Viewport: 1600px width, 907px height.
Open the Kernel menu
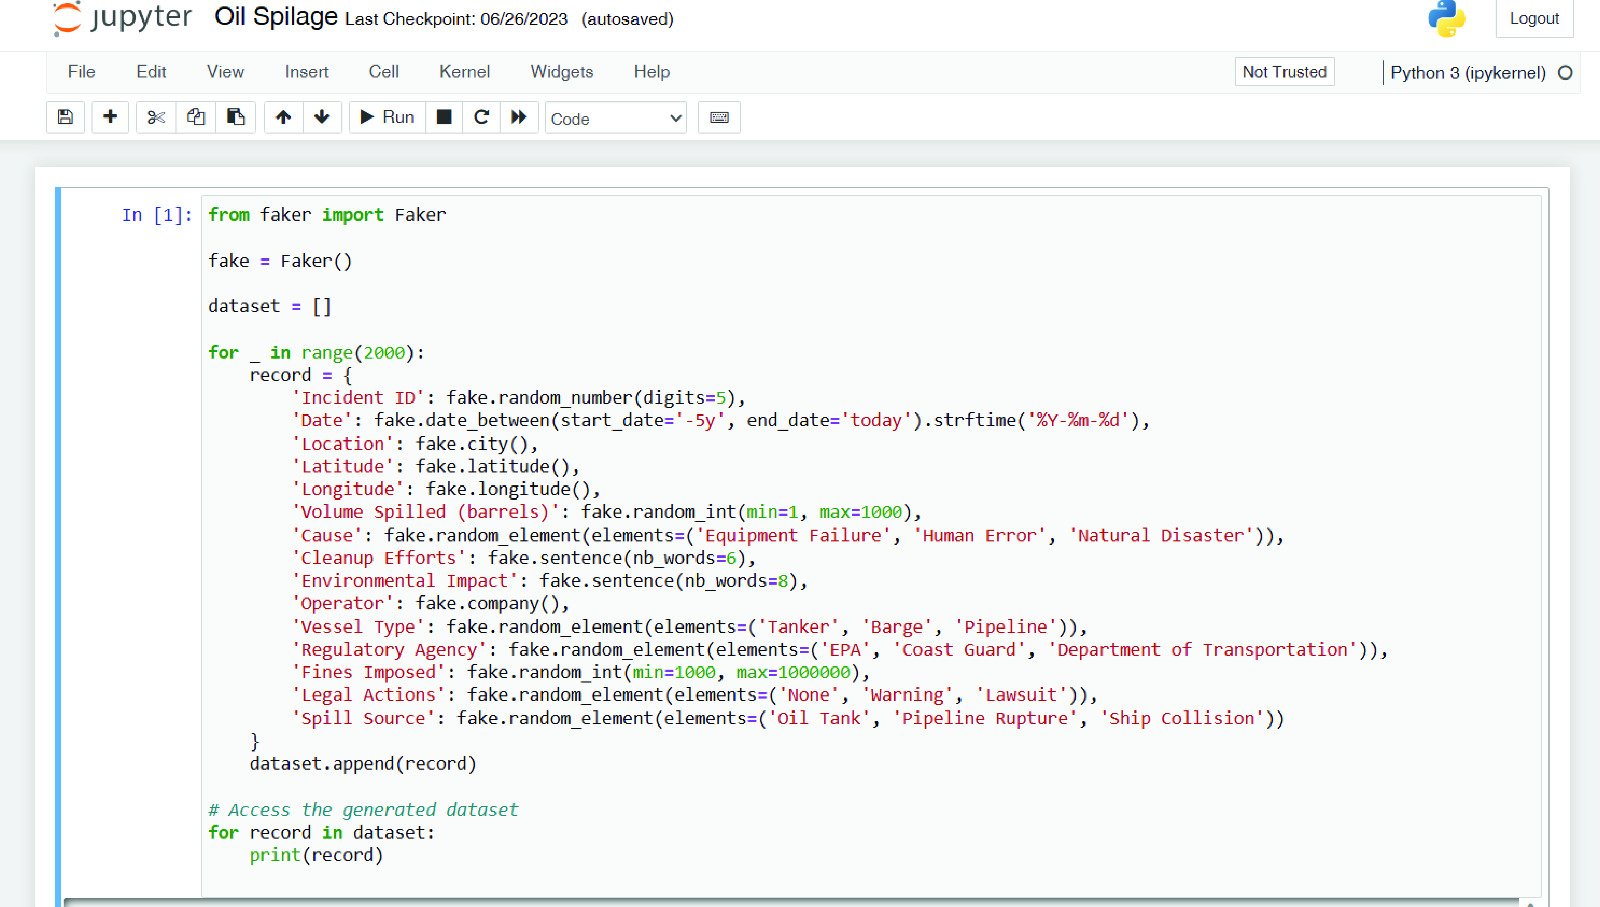point(464,72)
